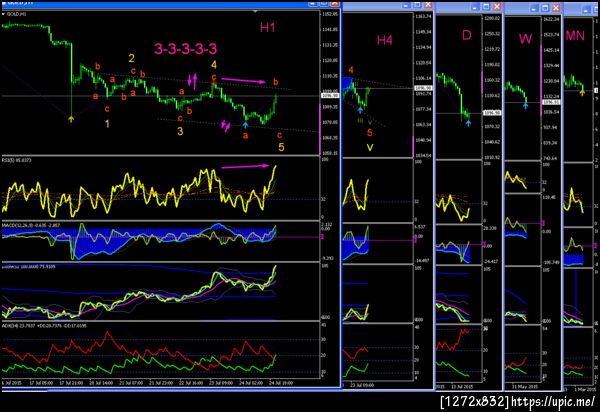Click the '23 Jul 09:00' date in H4 window
Viewport: 600px width, 412px height.
tap(362, 385)
